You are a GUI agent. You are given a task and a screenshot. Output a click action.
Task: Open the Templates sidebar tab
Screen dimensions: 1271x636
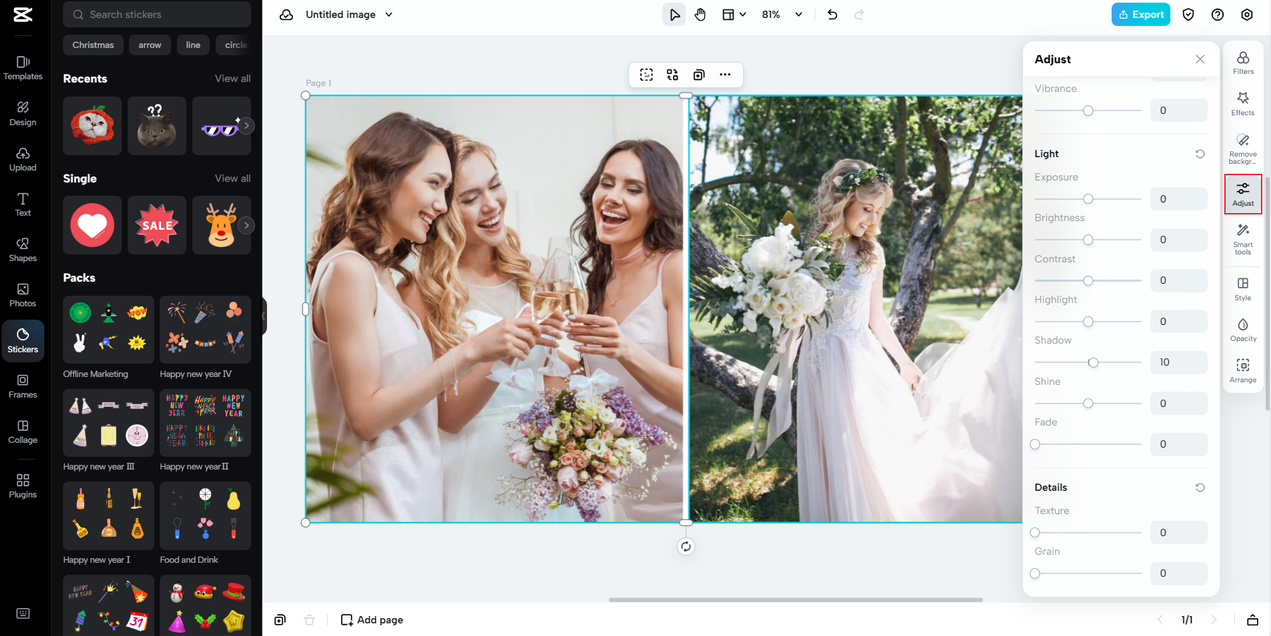(x=23, y=67)
